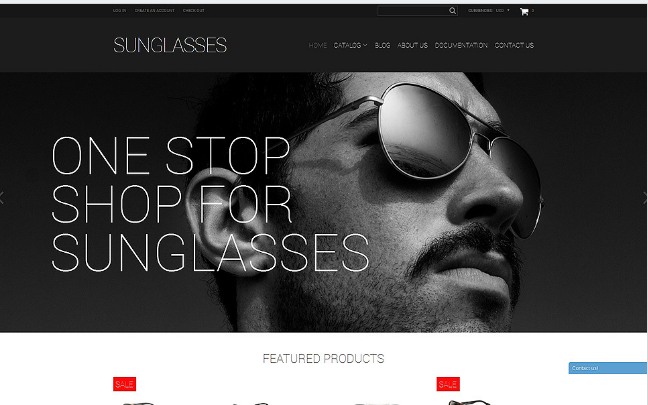Image resolution: width=648 pixels, height=405 pixels.
Task: Advance slider with right edge arrow
Action: (645, 198)
